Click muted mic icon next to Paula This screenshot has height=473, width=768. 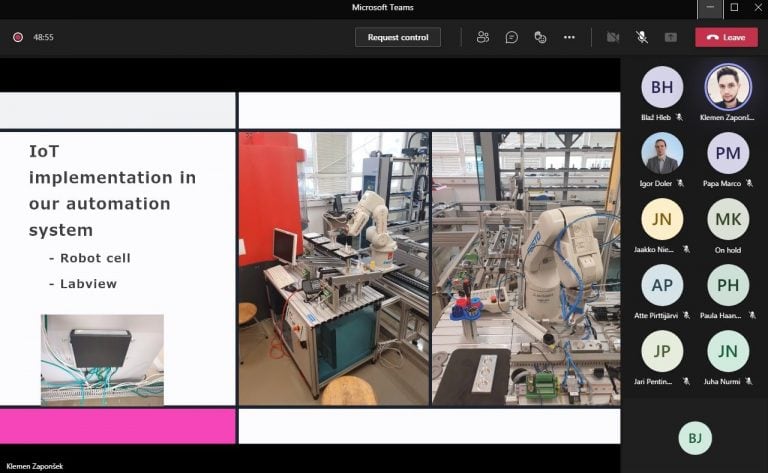[752, 315]
